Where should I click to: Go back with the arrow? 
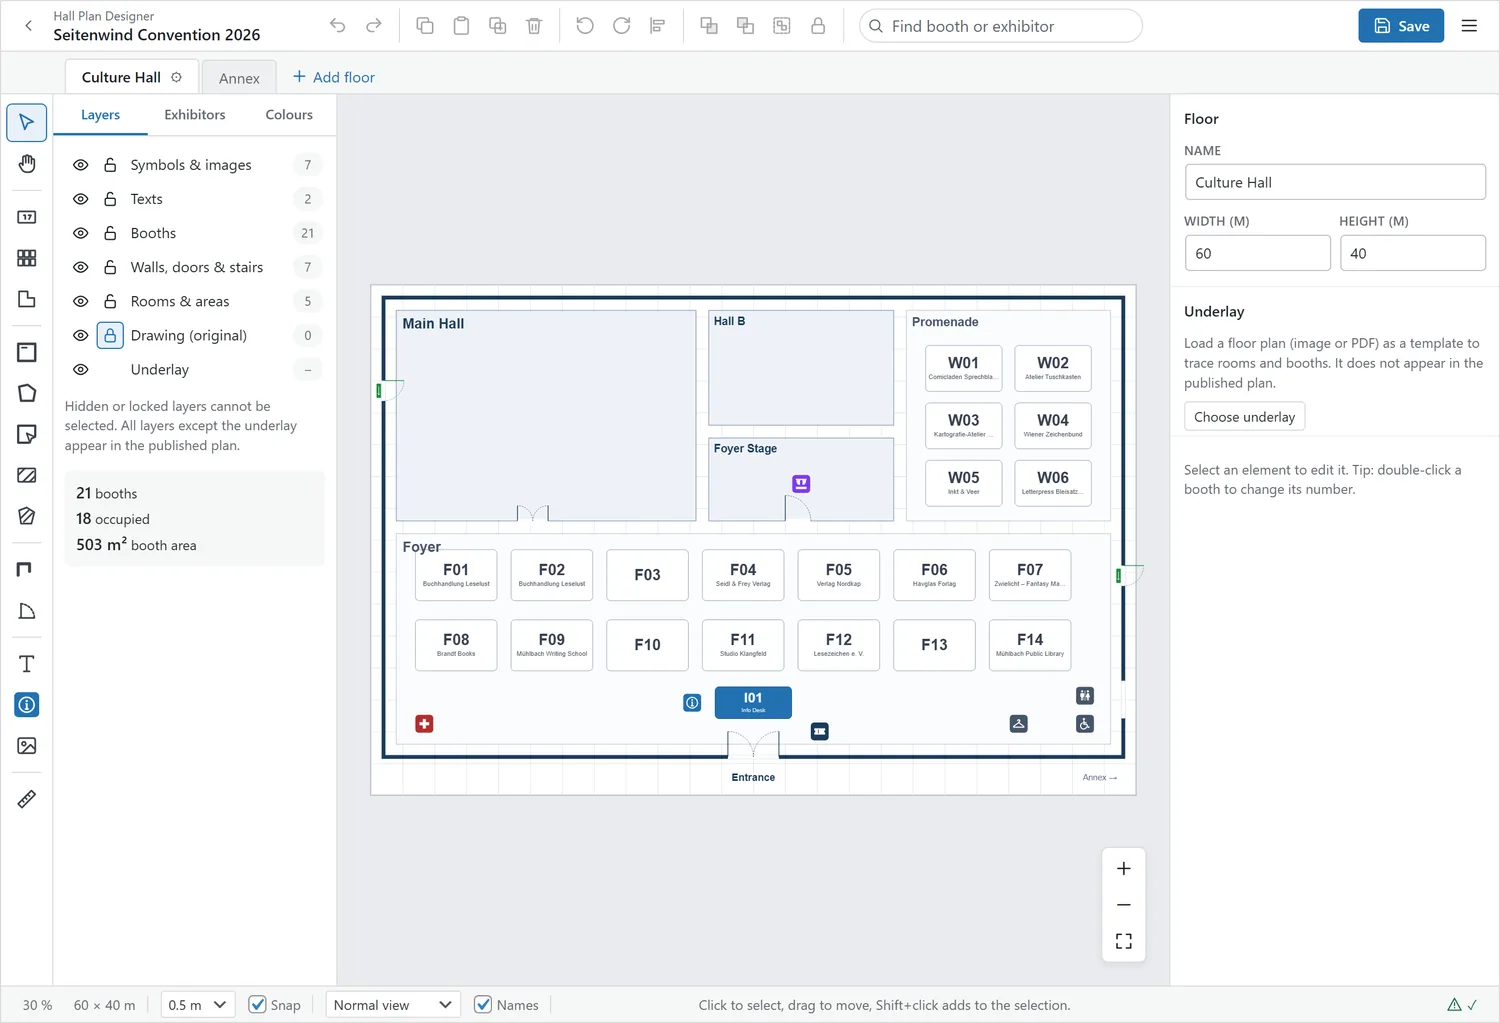coord(28,26)
